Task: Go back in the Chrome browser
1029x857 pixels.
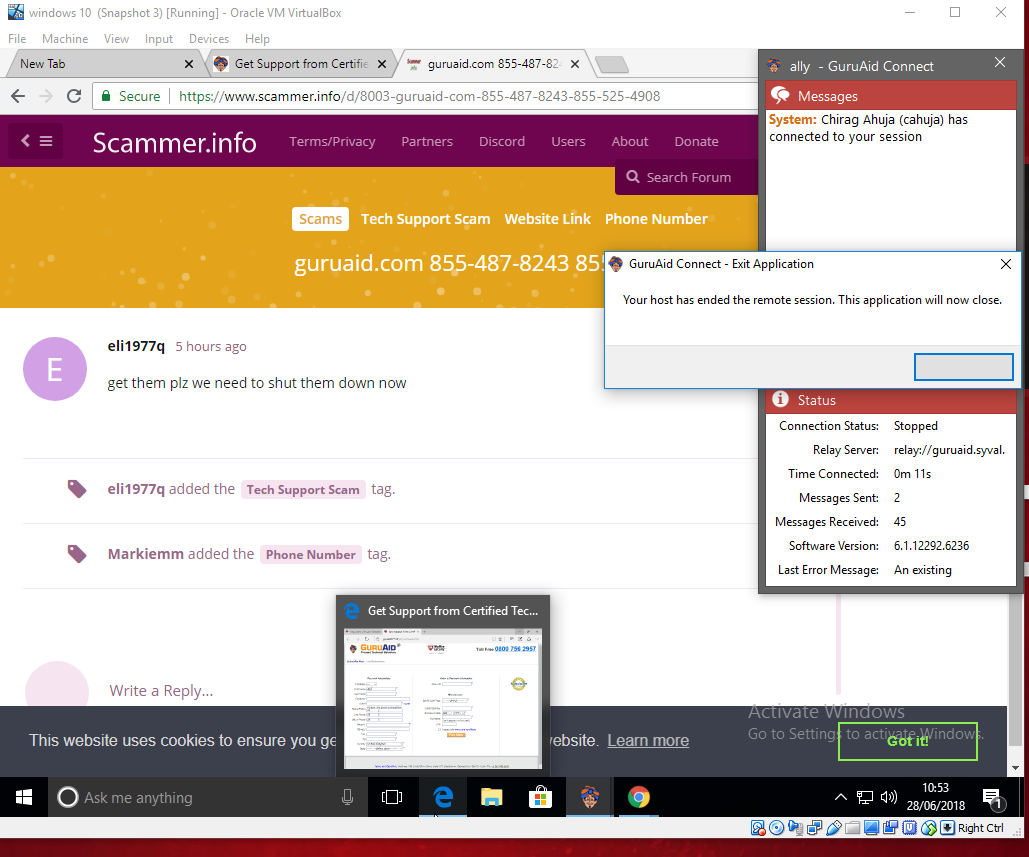Action: click(18, 96)
